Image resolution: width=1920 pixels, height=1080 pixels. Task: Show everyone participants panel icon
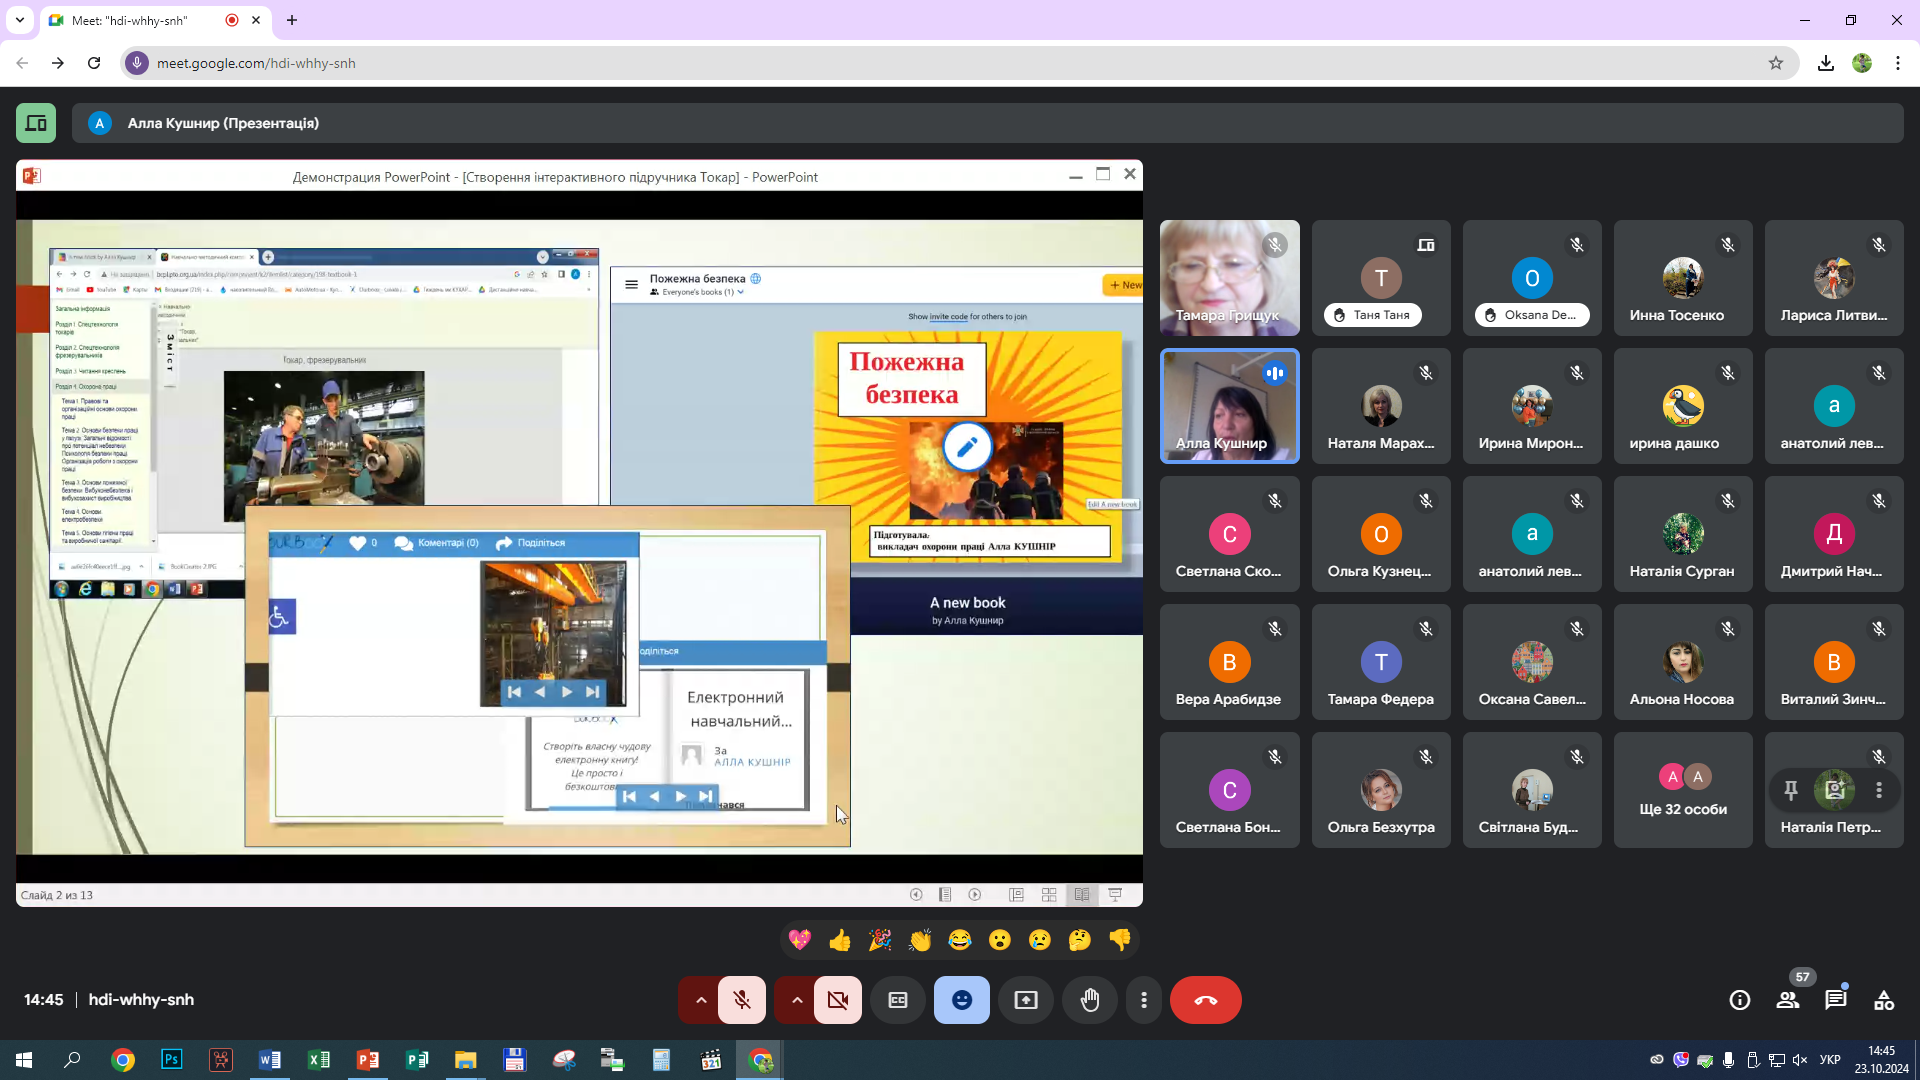[x=1788, y=1000]
